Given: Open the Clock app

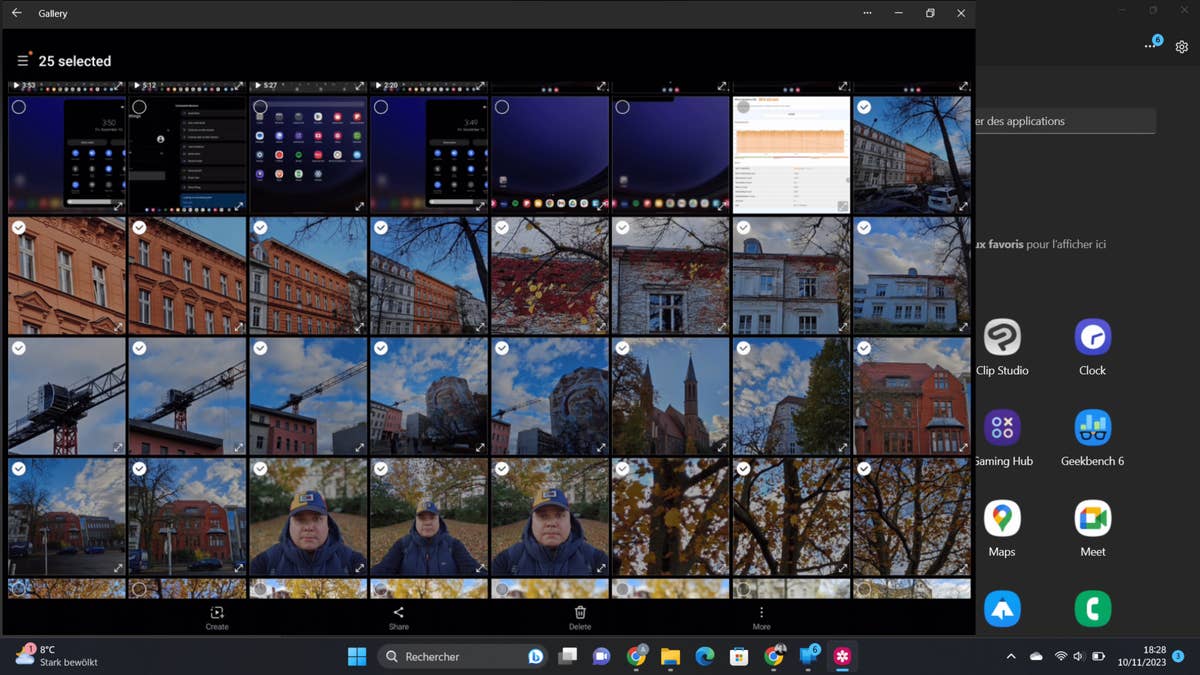Looking at the screenshot, I should [x=1092, y=338].
